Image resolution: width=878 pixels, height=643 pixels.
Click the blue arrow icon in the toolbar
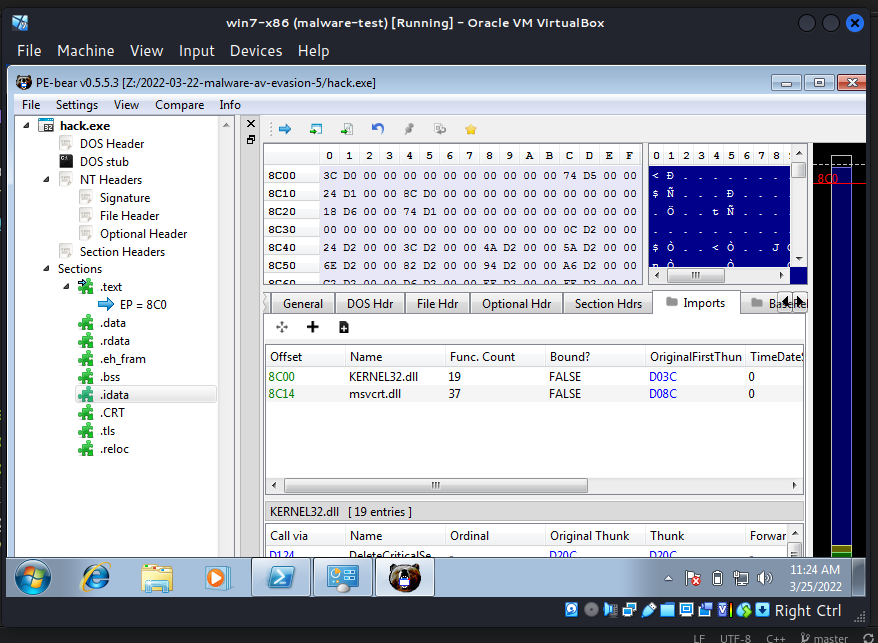(x=285, y=129)
